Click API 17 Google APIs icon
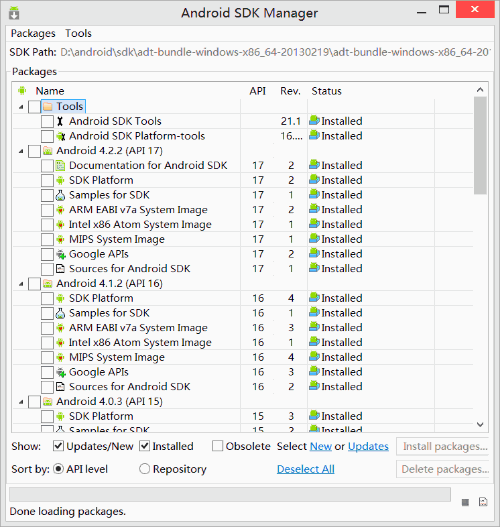The width and height of the screenshot is (500, 527). 60,254
